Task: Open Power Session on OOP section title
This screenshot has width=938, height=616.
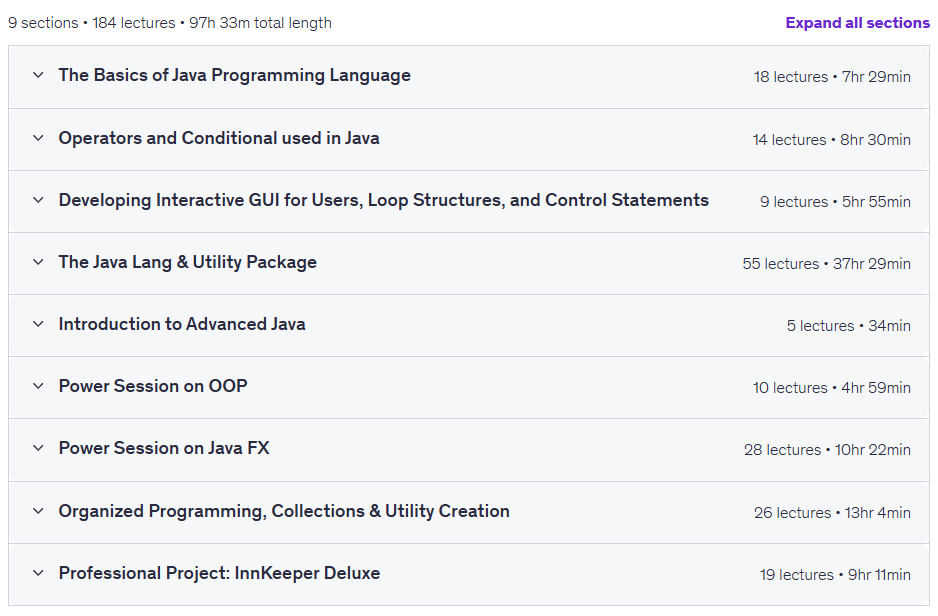Action: coord(153,386)
